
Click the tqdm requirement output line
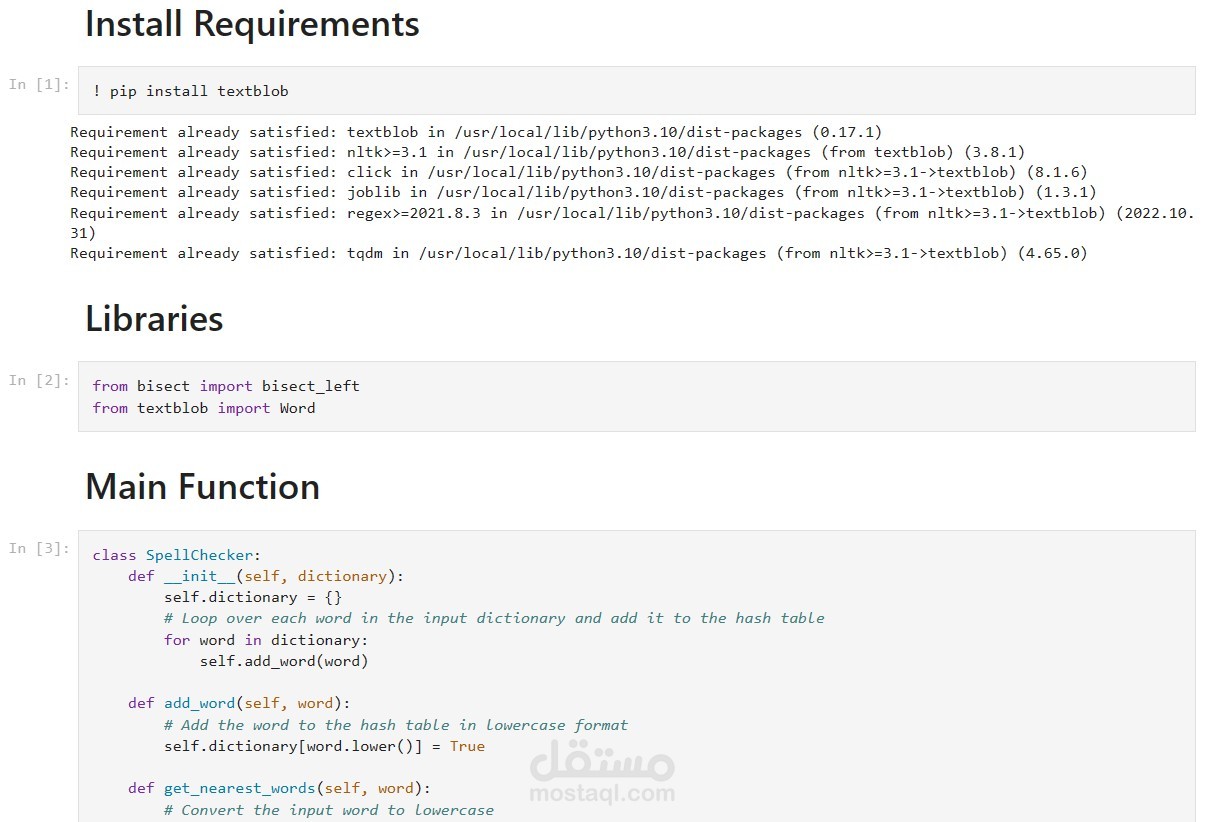coord(578,253)
